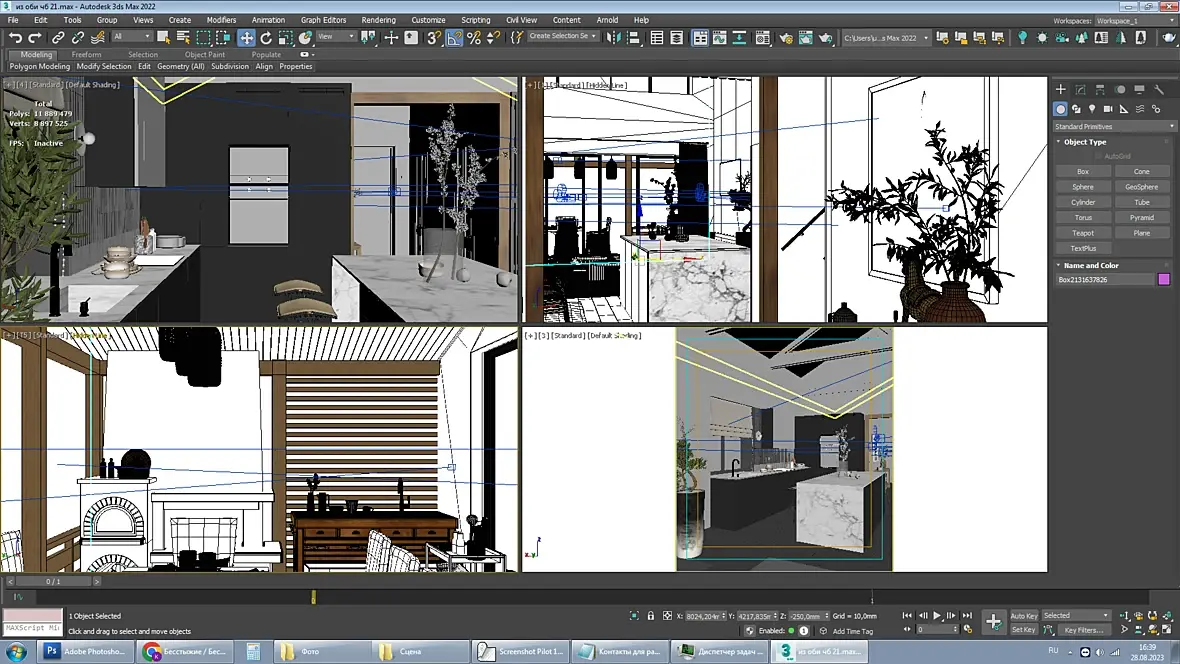This screenshot has height=664, width=1180.
Task: Switch to the Freeform ribbon tab
Action: [87, 54]
